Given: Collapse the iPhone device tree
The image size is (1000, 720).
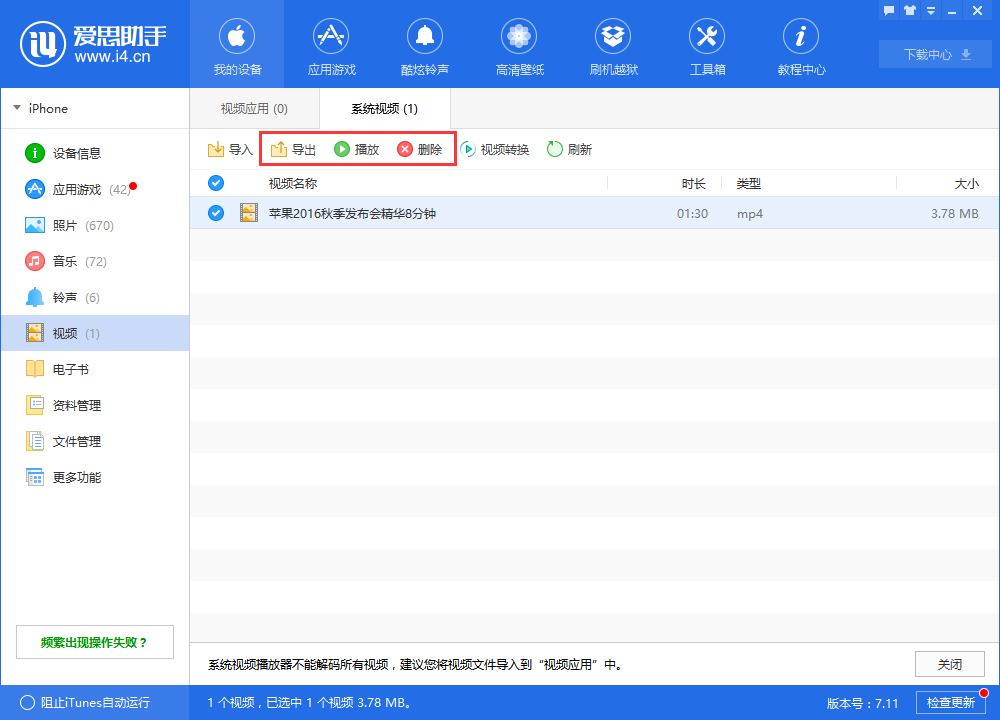Looking at the screenshot, I should coord(17,108).
